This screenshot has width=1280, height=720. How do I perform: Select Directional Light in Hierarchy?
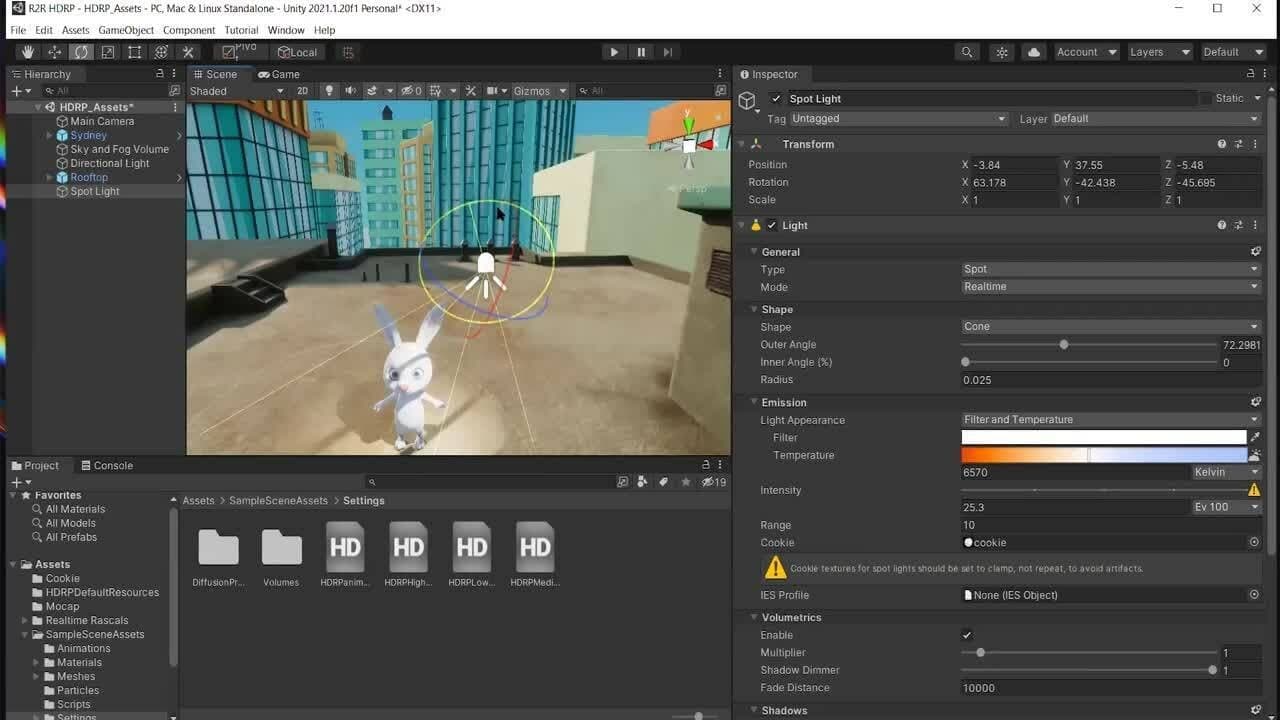tap(110, 163)
